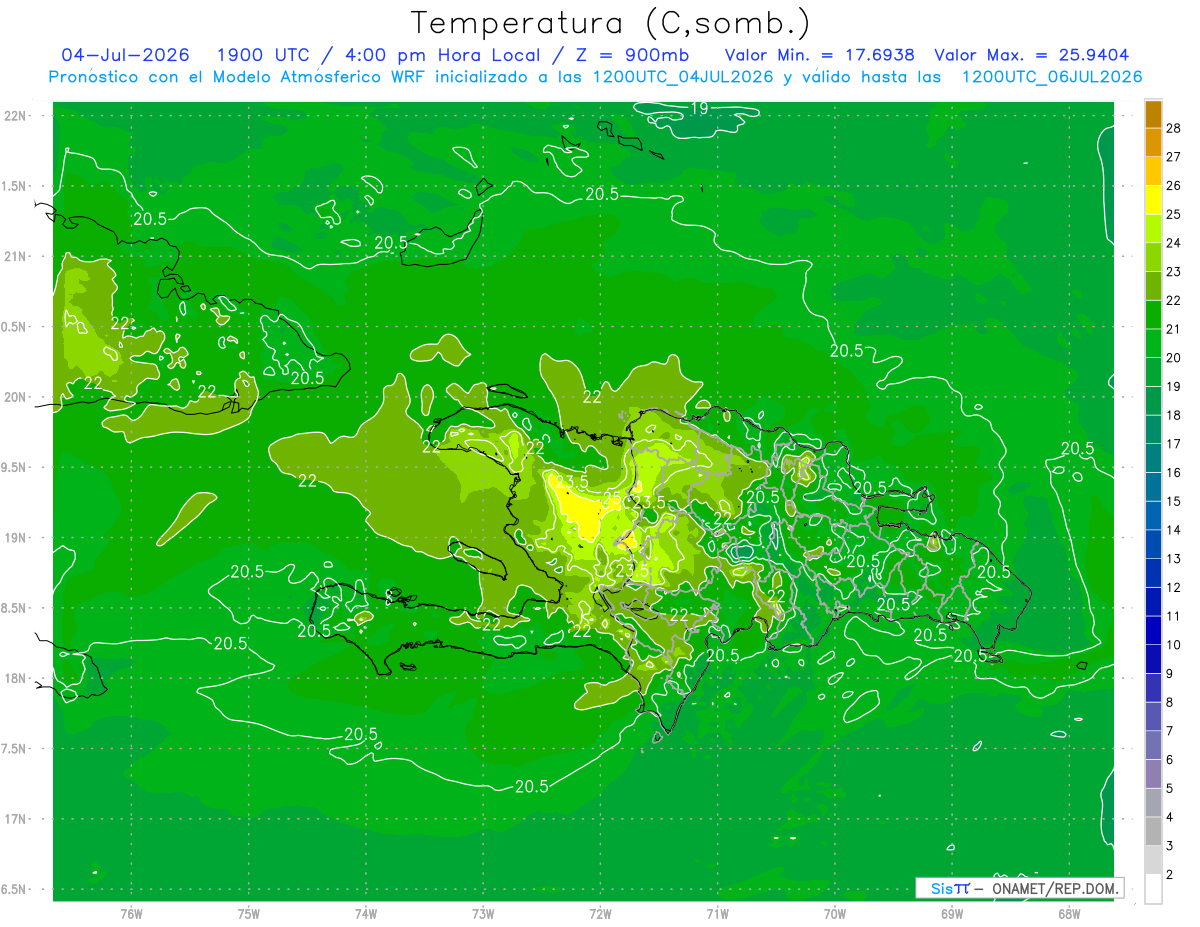The image size is (1200, 927).
Task: Click the 'SisTT – ONAMET/REP.DOM.' credit box
Action: (1020, 888)
